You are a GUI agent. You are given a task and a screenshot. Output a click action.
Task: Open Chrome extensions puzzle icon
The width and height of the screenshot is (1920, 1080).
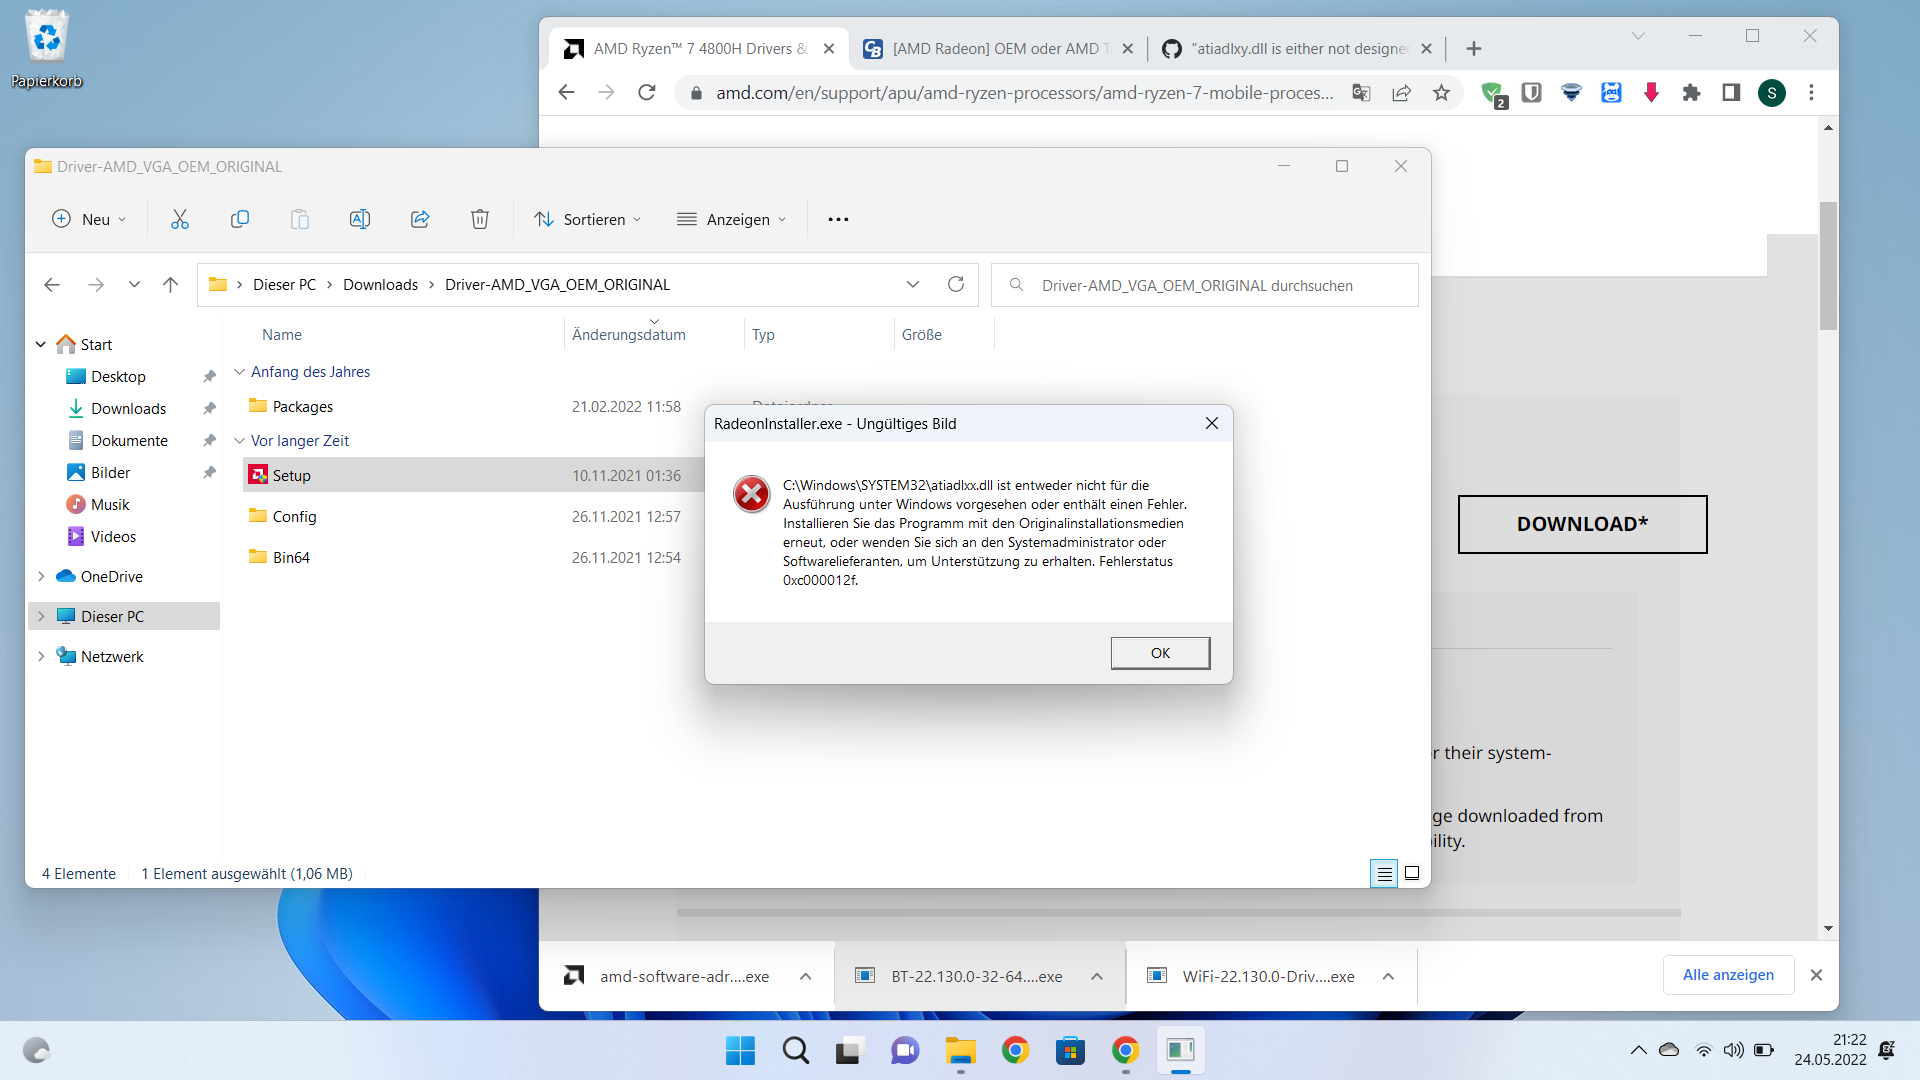[1691, 93]
